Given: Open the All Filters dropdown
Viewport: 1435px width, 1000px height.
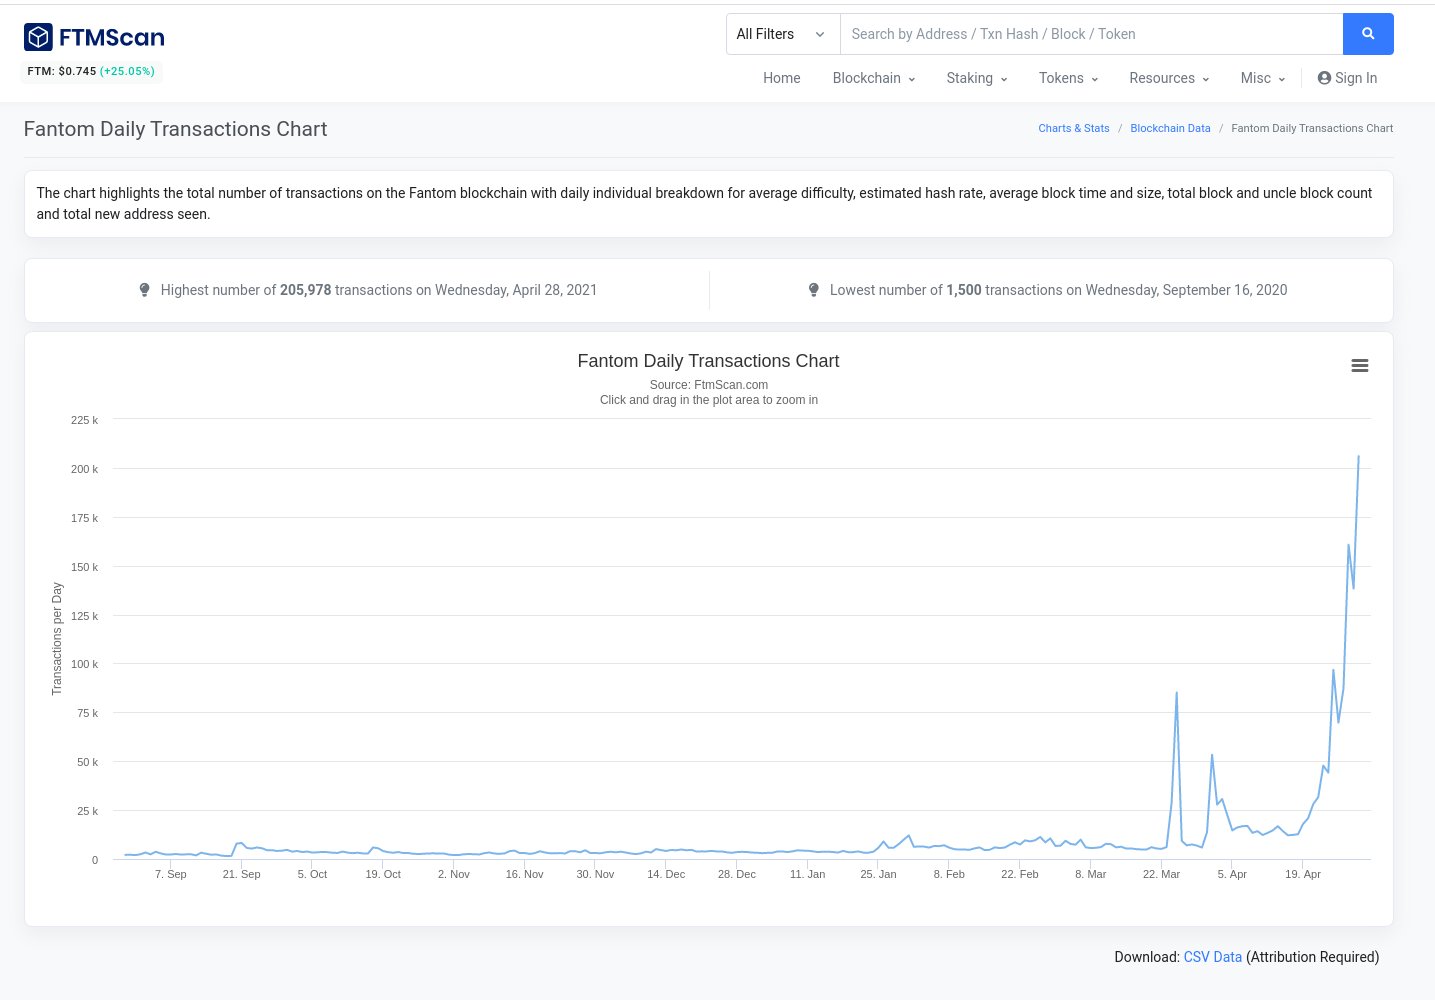Looking at the screenshot, I should click(783, 34).
